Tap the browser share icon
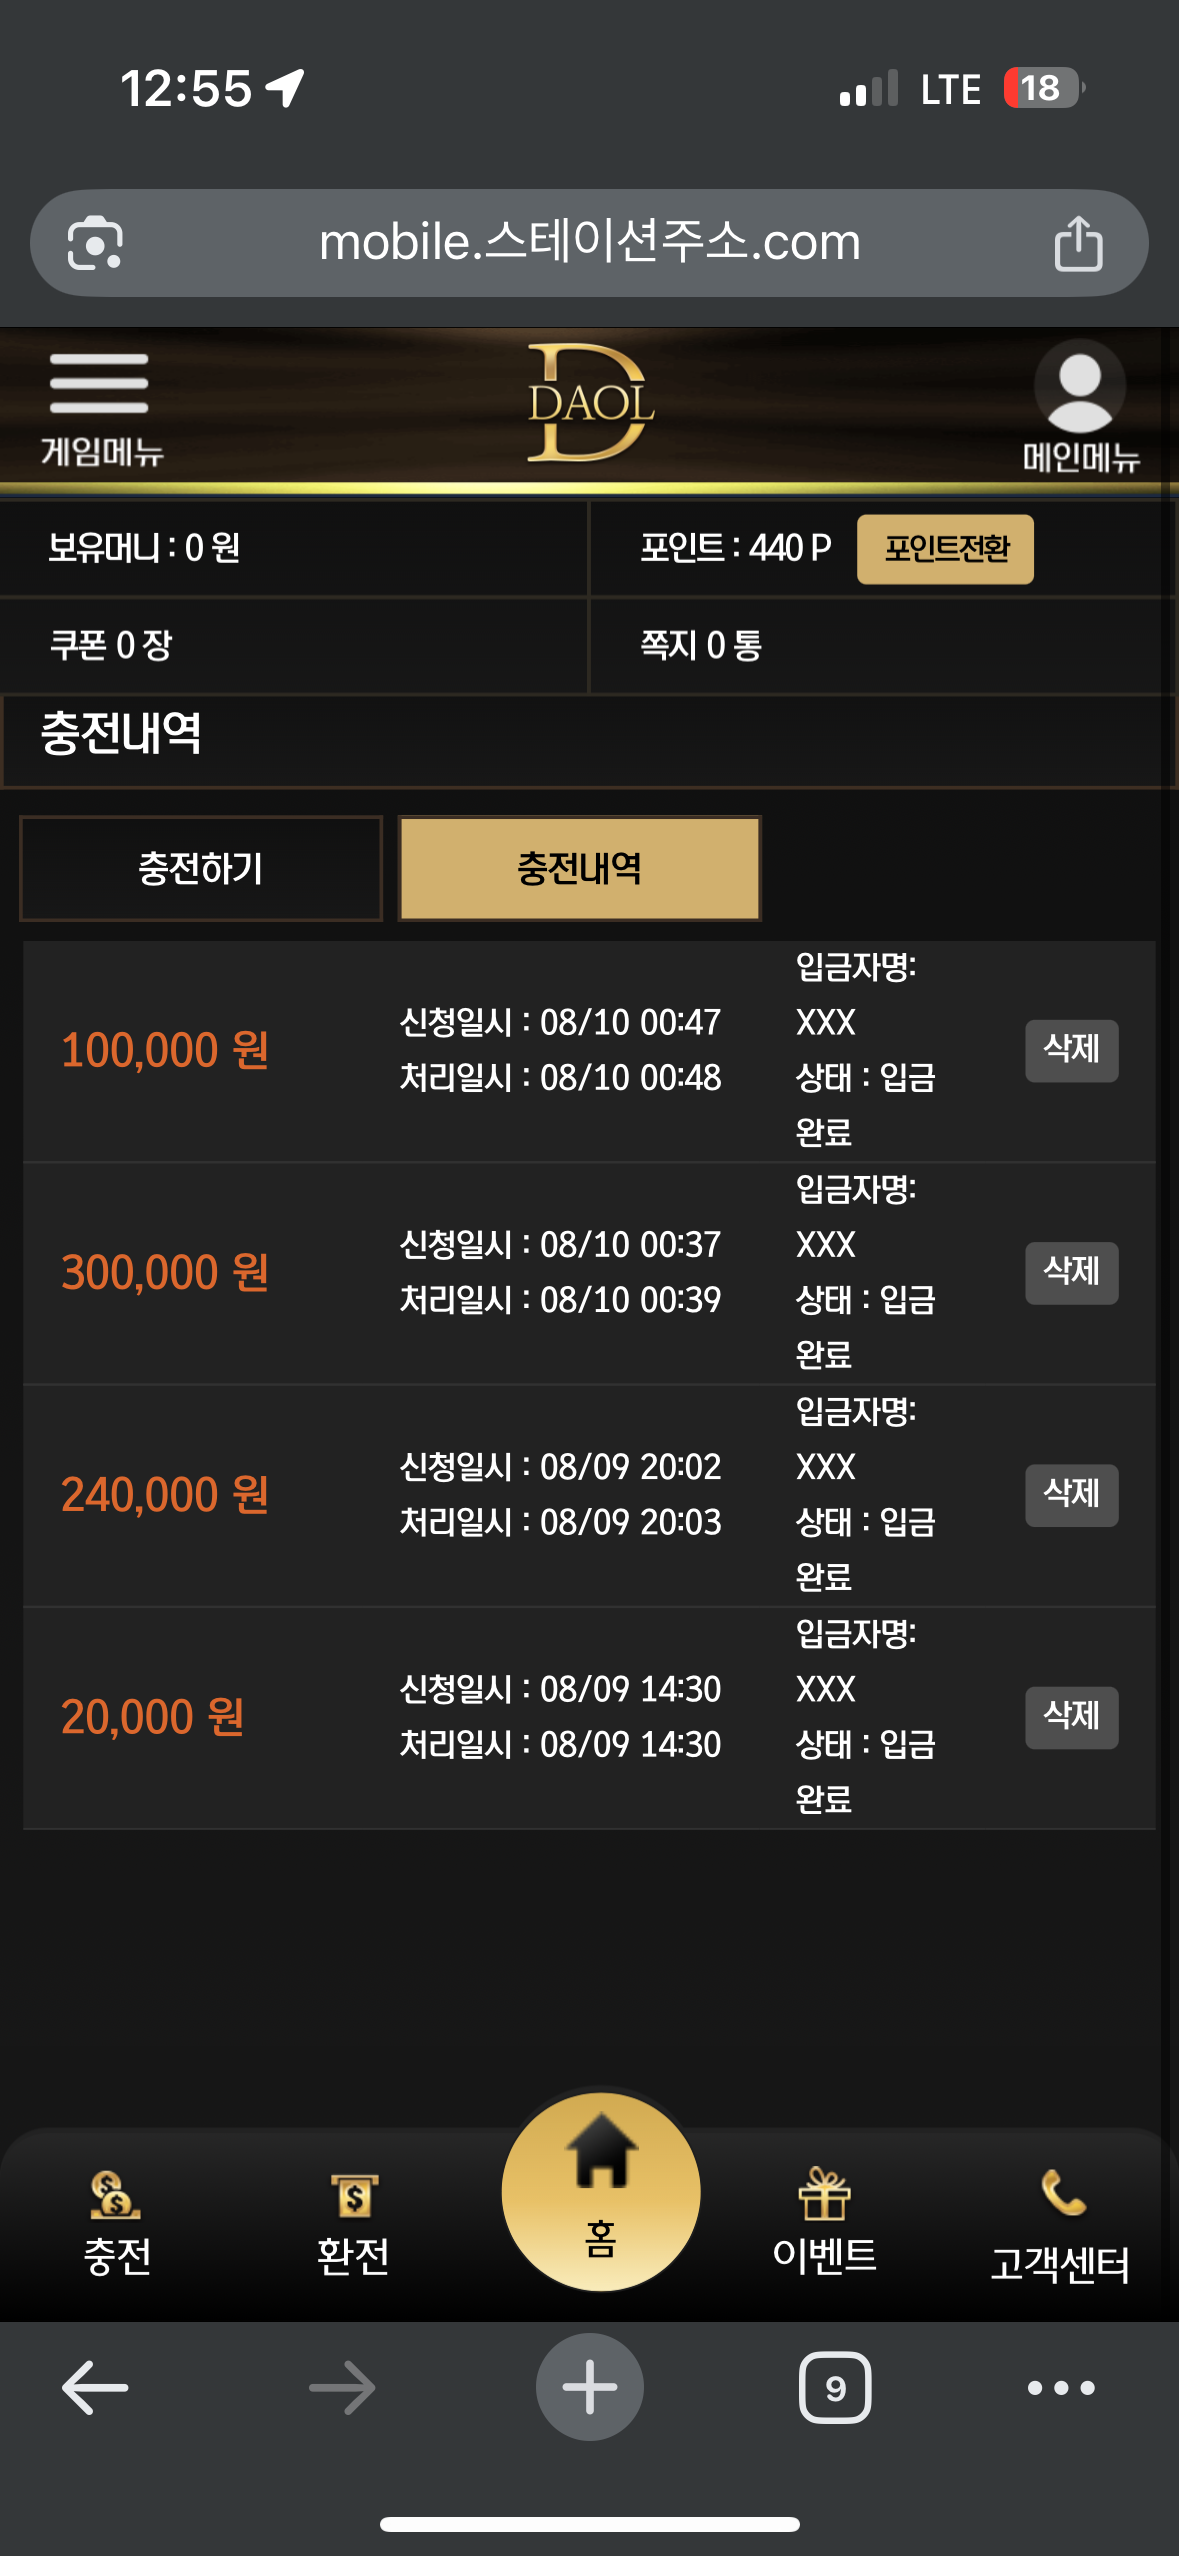The height and width of the screenshot is (2556, 1179). (x=1078, y=243)
